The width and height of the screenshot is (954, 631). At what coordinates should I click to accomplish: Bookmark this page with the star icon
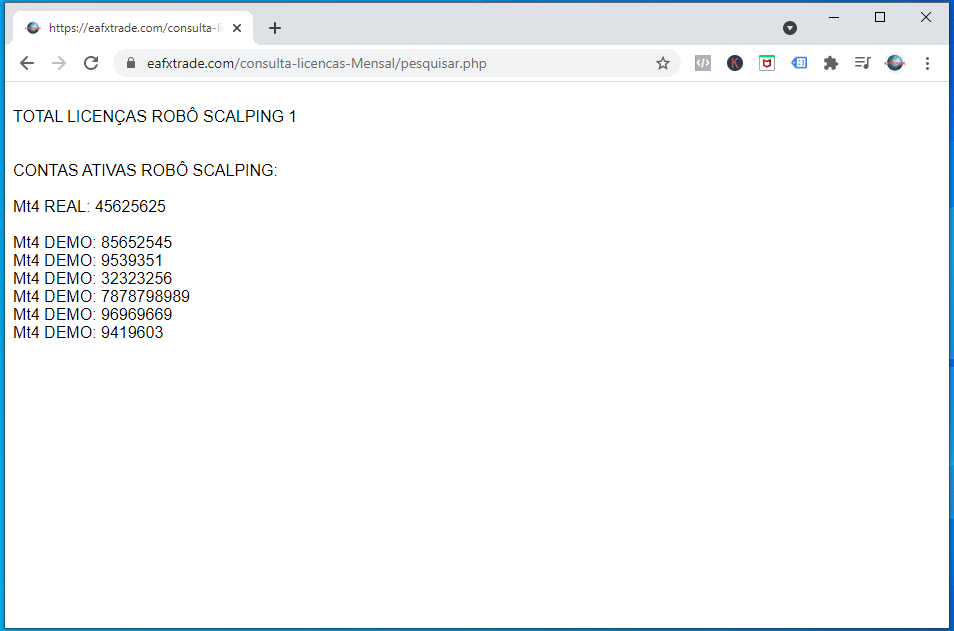point(662,63)
